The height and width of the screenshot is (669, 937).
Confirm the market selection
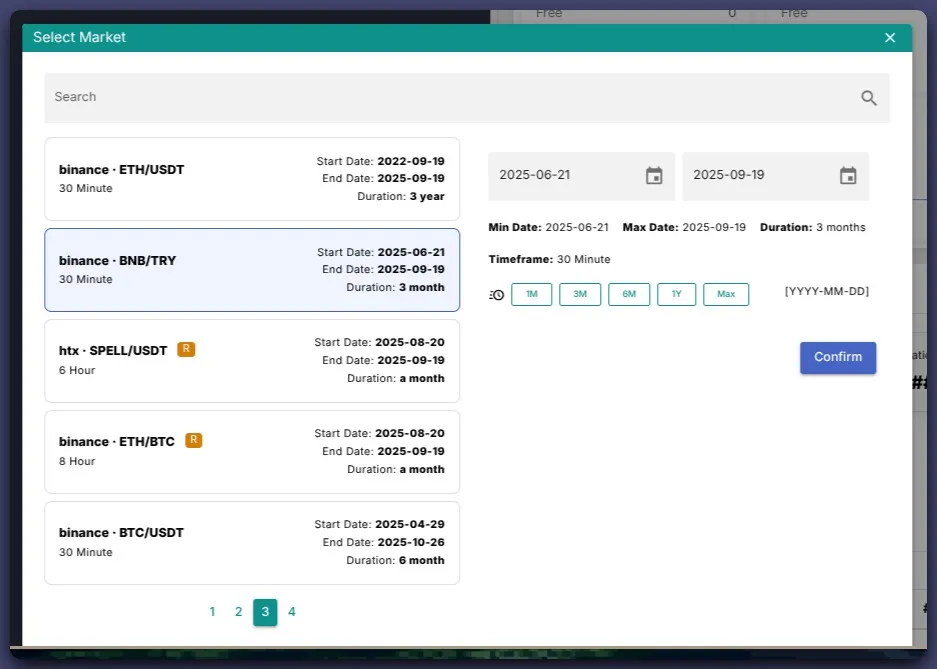(837, 358)
